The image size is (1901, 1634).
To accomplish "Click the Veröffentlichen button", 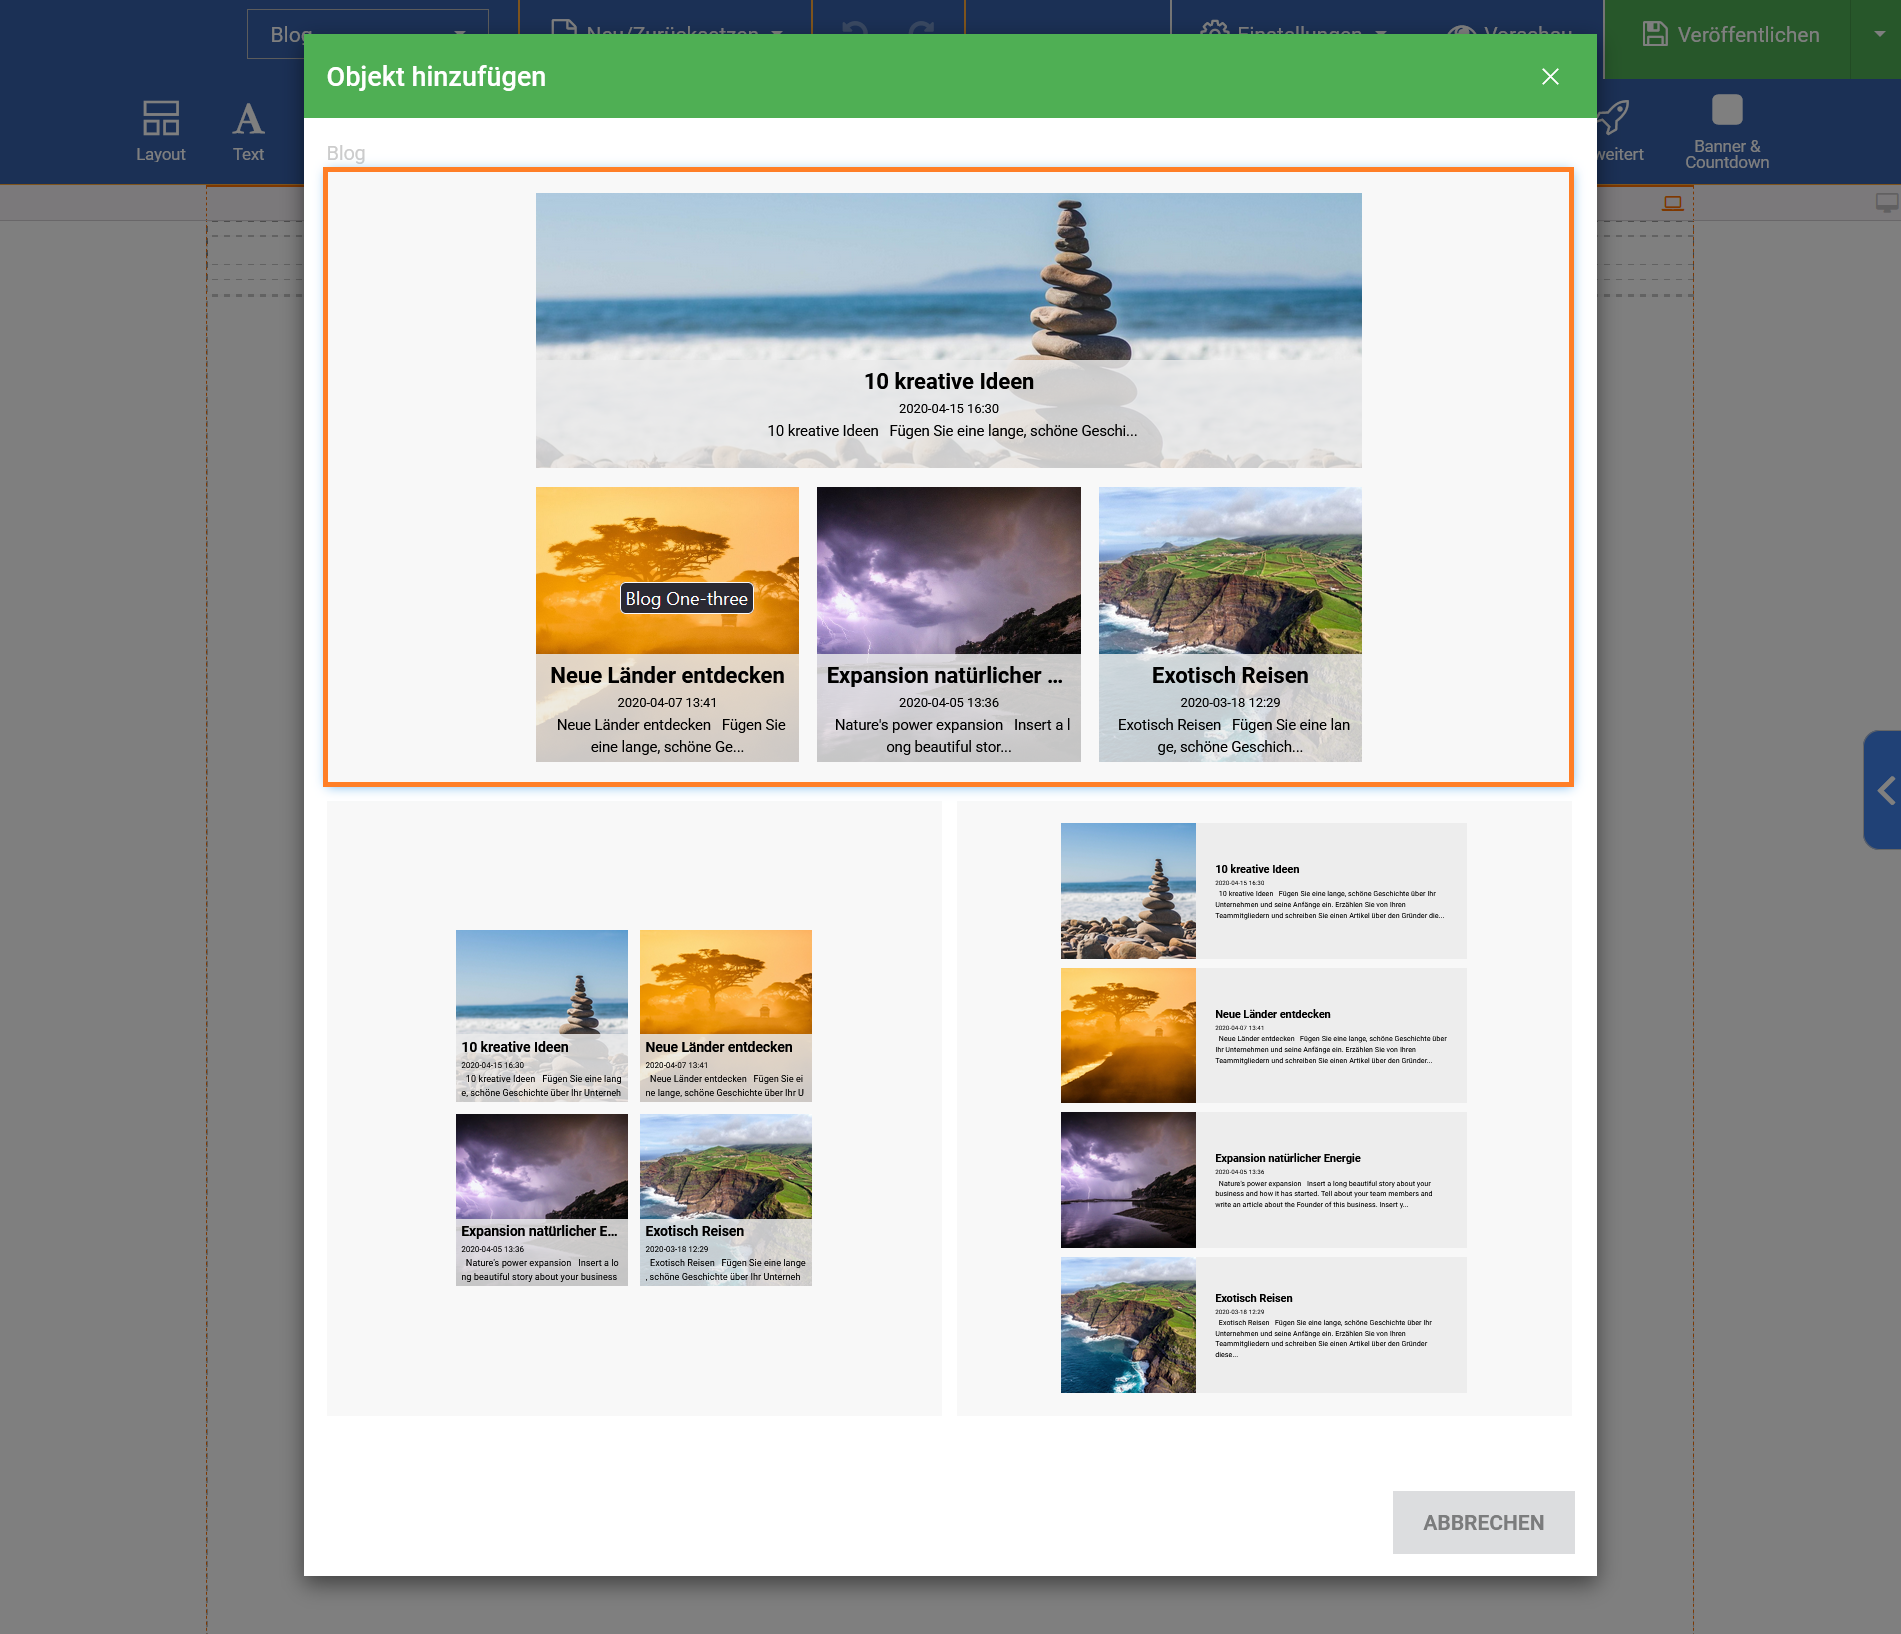I will (1730, 35).
